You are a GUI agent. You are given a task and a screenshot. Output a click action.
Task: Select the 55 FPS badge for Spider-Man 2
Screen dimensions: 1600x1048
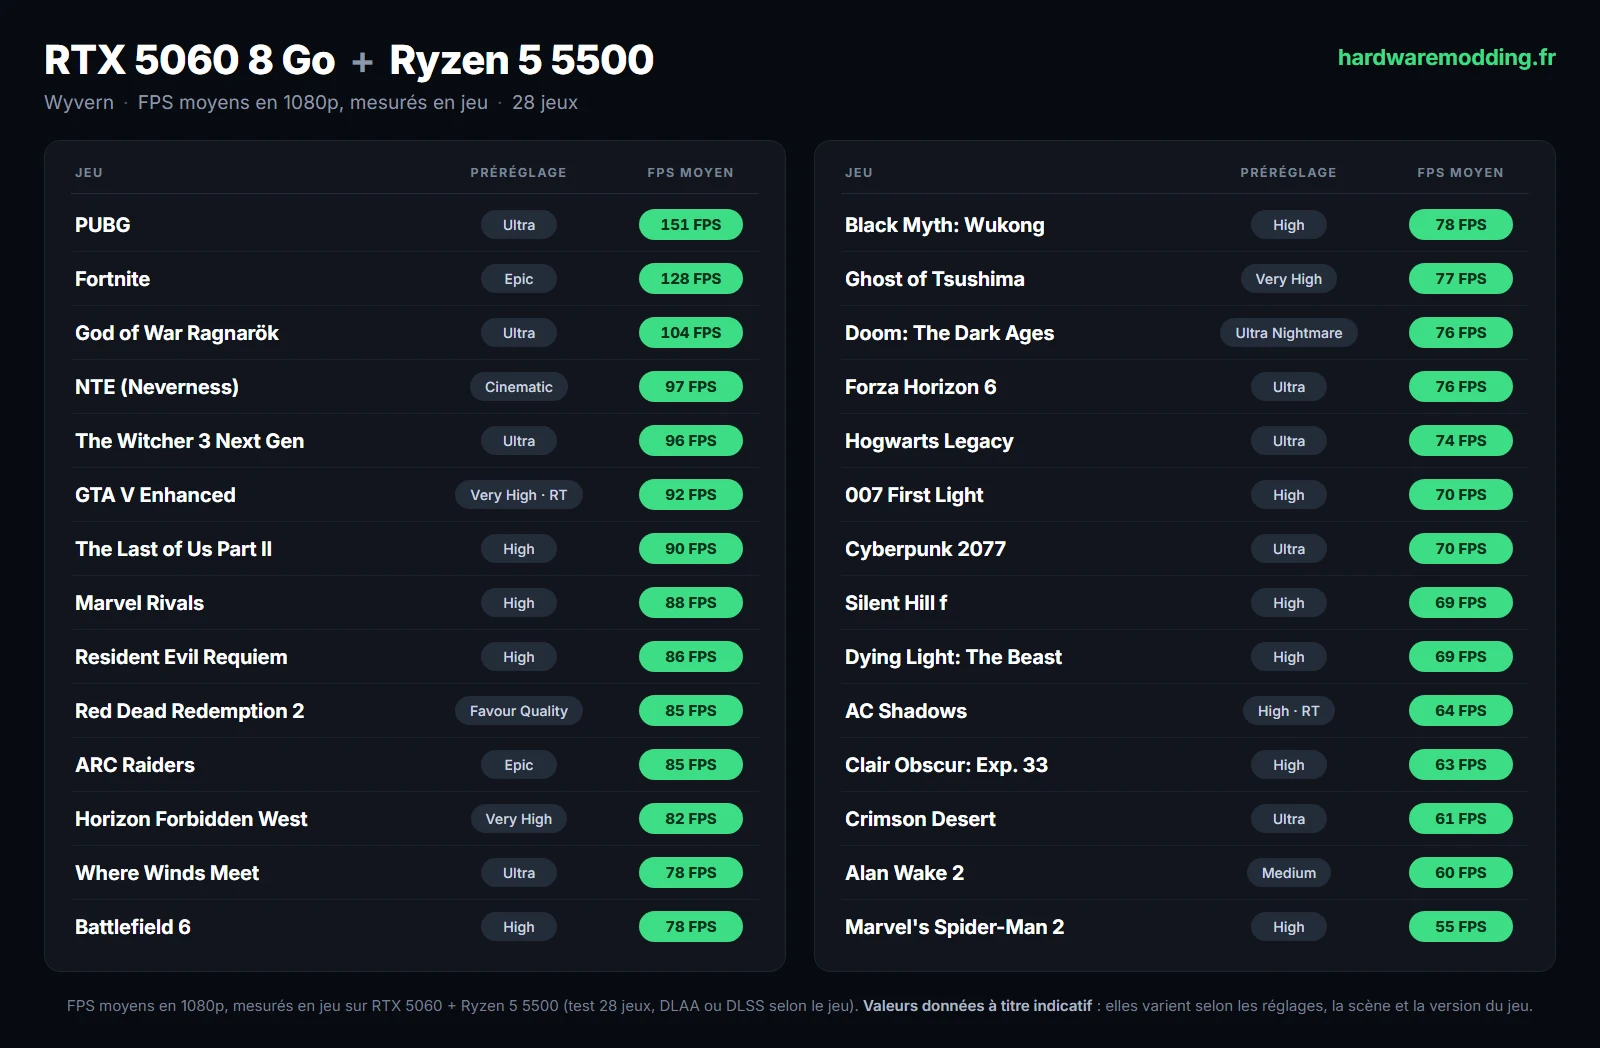pyautogui.click(x=1461, y=927)
